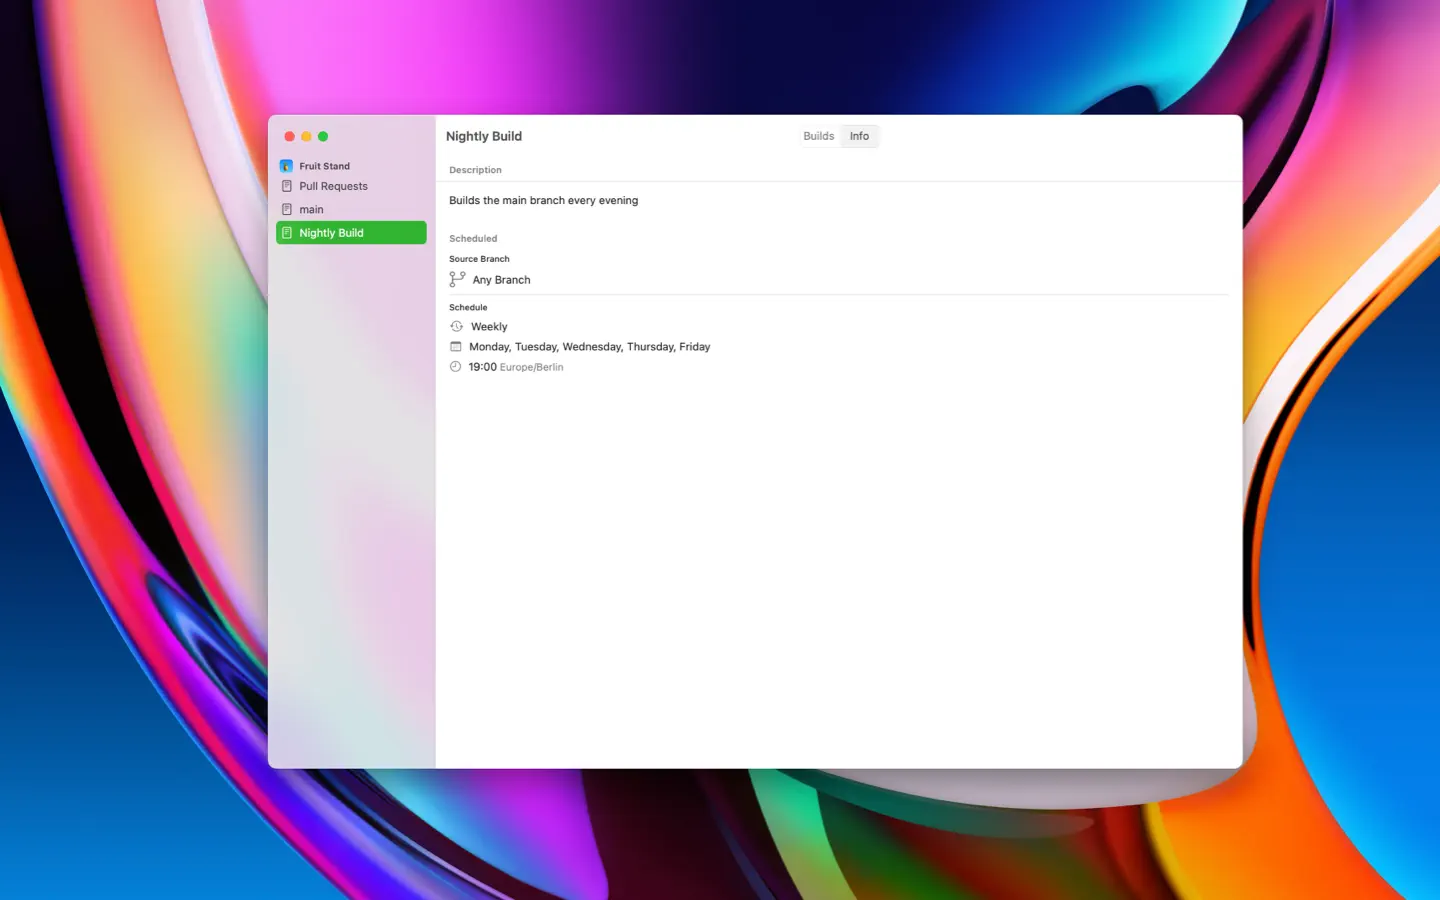
Task: Click the Scheduled section header
Action: tap(473, 238)
